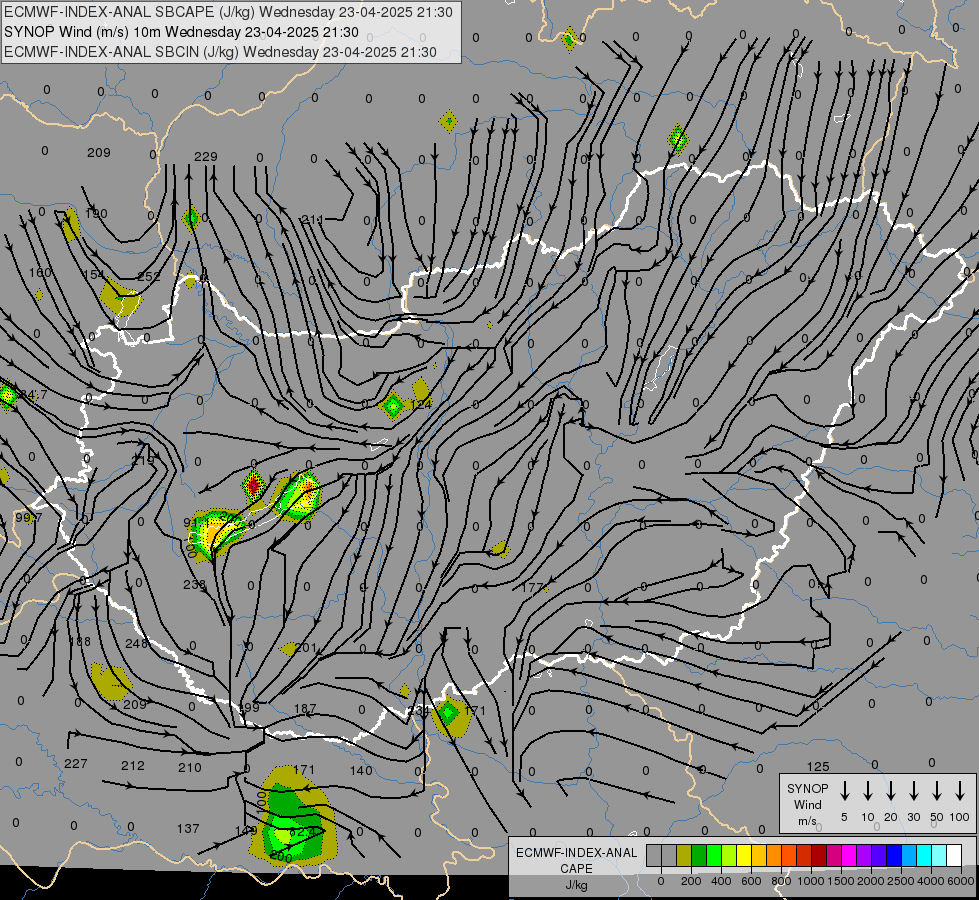Click the map value 201
The height and width of the screenshot is (900, 979).
click(x=306, y=648)
